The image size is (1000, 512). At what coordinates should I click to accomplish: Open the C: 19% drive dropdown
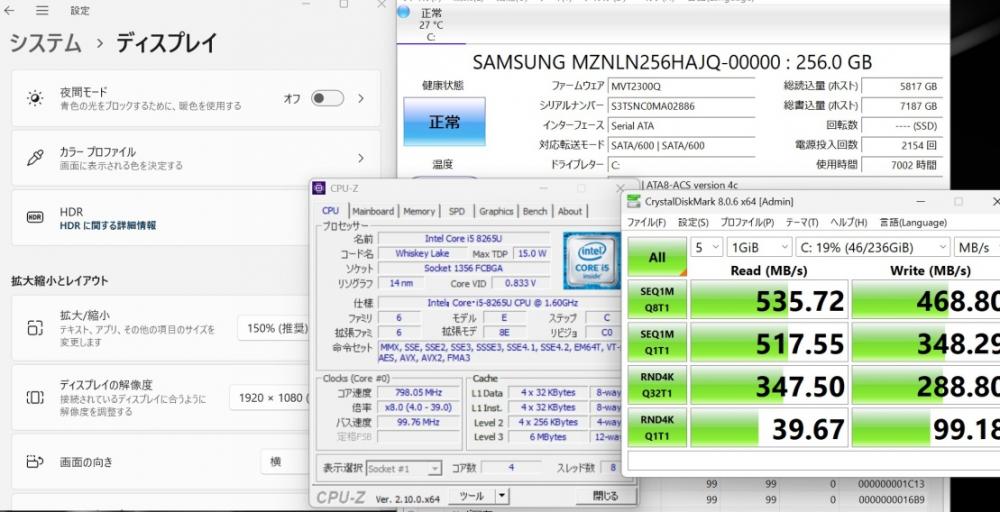pyautogui.click(x=872, y=247)
